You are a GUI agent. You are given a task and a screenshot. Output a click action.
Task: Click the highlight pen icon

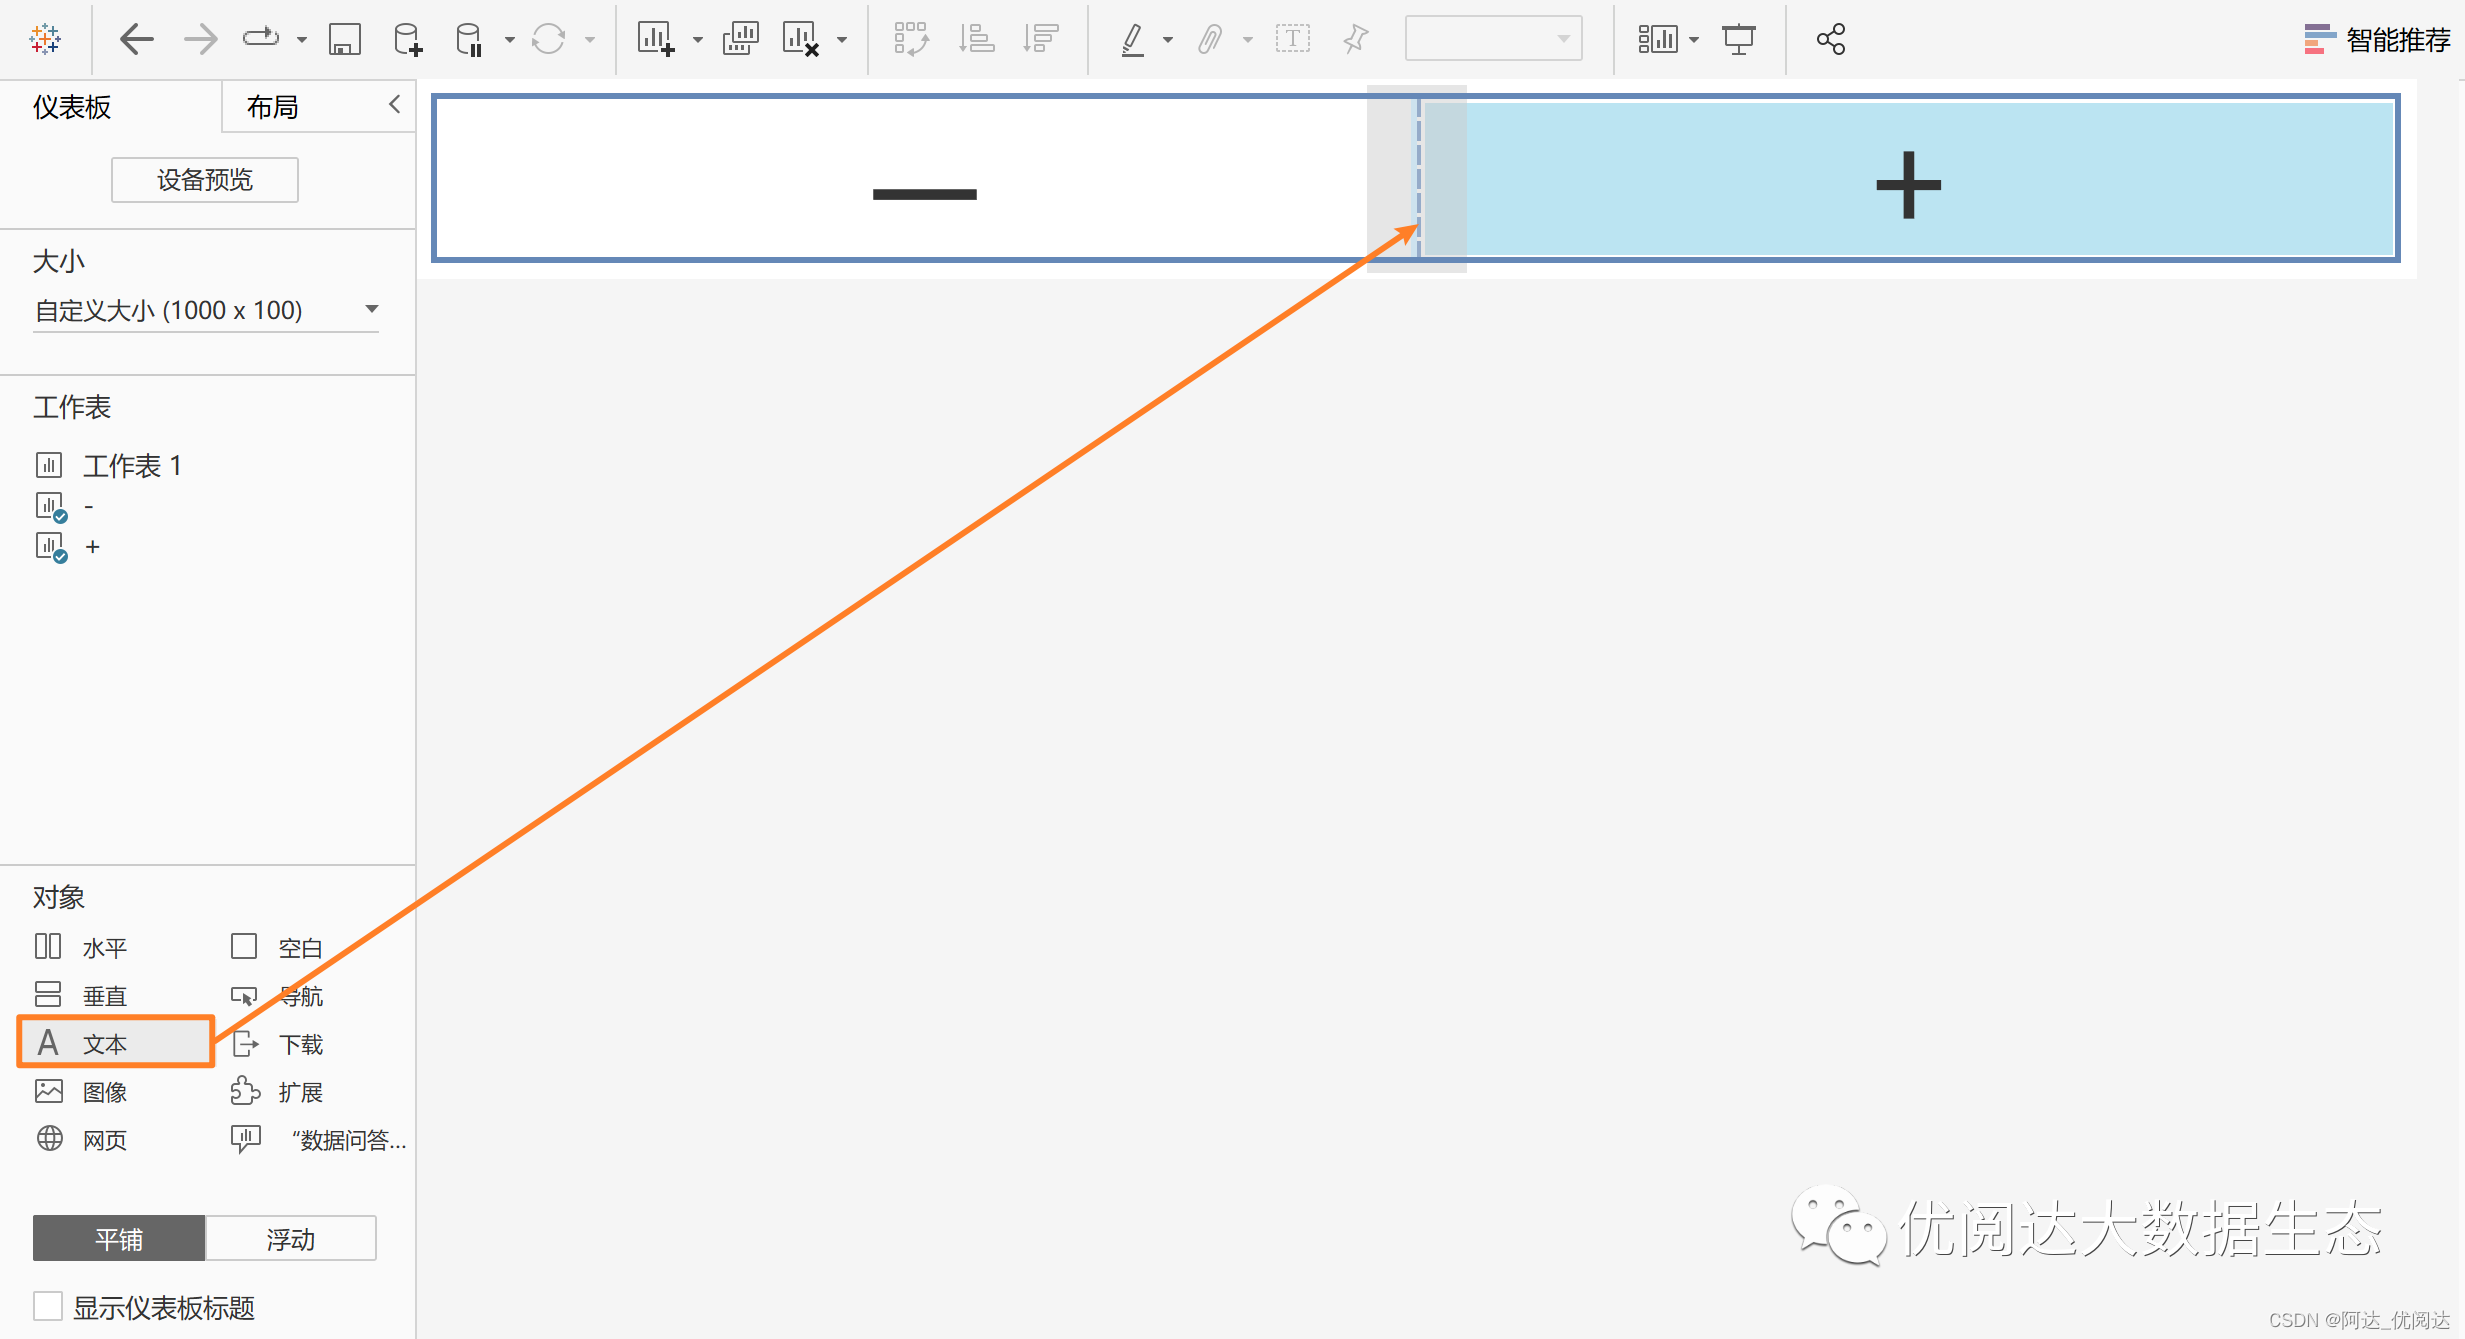1132,40
